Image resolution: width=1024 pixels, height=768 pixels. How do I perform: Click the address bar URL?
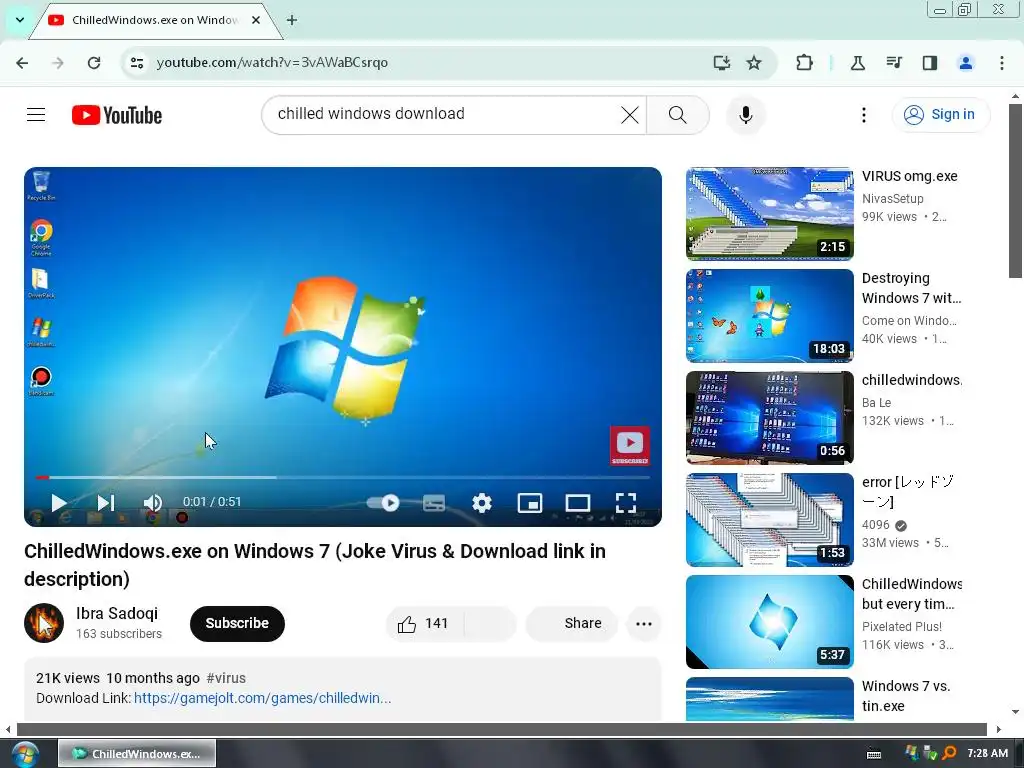tap(272, 63)
